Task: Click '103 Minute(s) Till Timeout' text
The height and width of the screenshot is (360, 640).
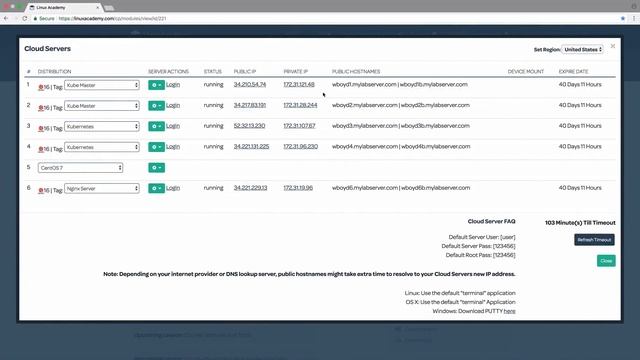Action: (x=580, y=223)
